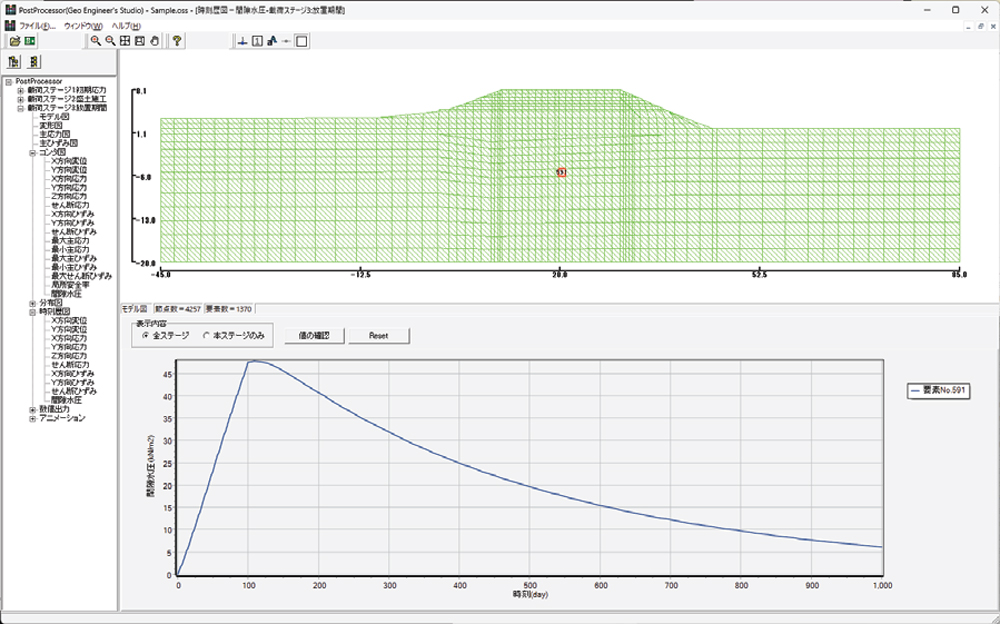Select the モデル図 tree item
Viewport: 1000px width, 624px height.
pos(54,117)
